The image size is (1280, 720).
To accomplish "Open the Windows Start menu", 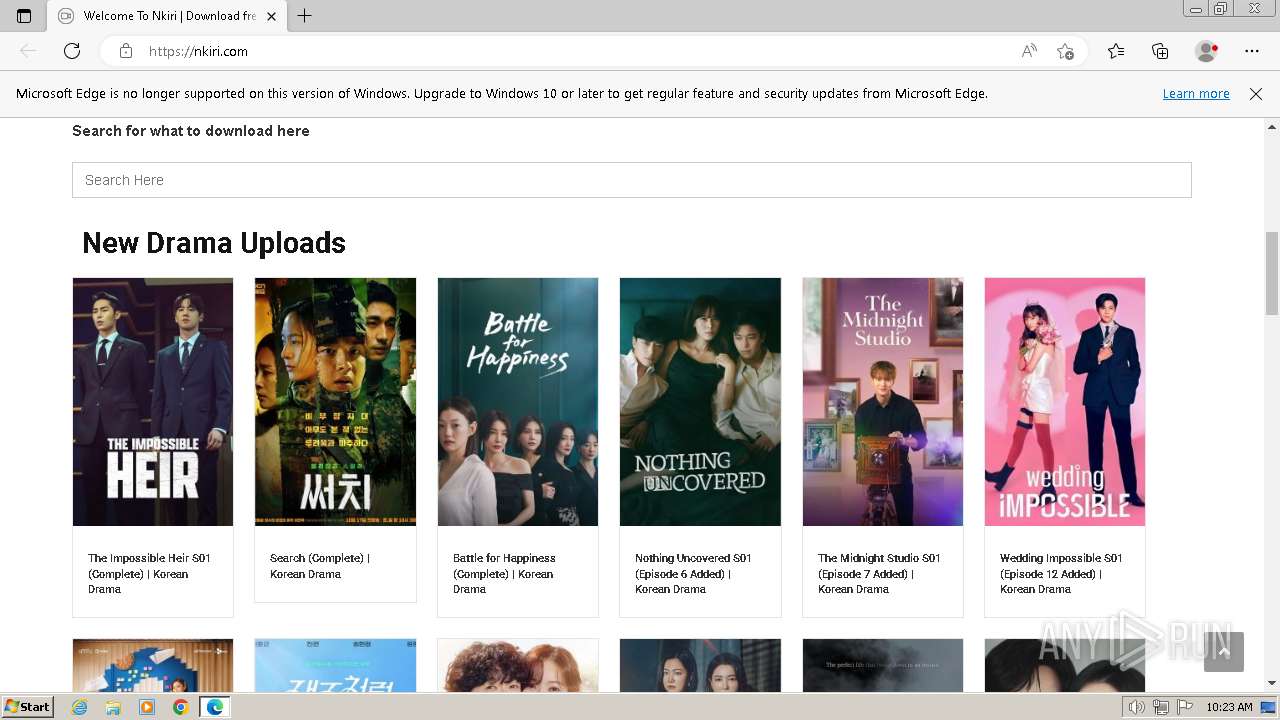I will 28,707.
